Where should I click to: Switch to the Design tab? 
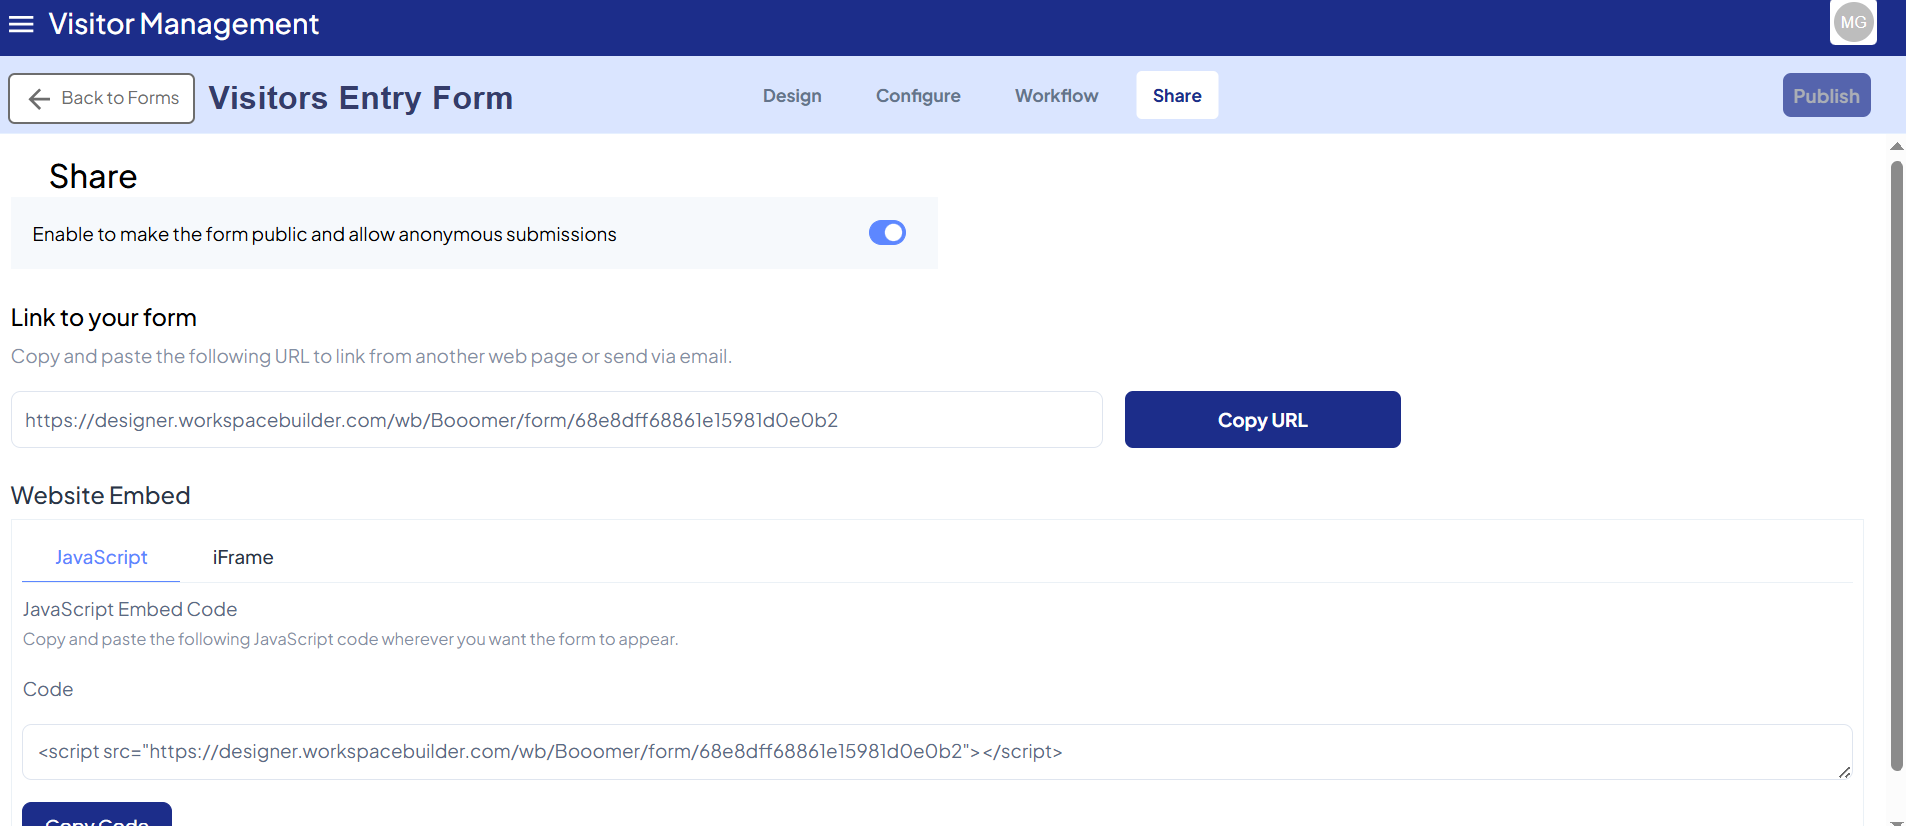[792, 96]
